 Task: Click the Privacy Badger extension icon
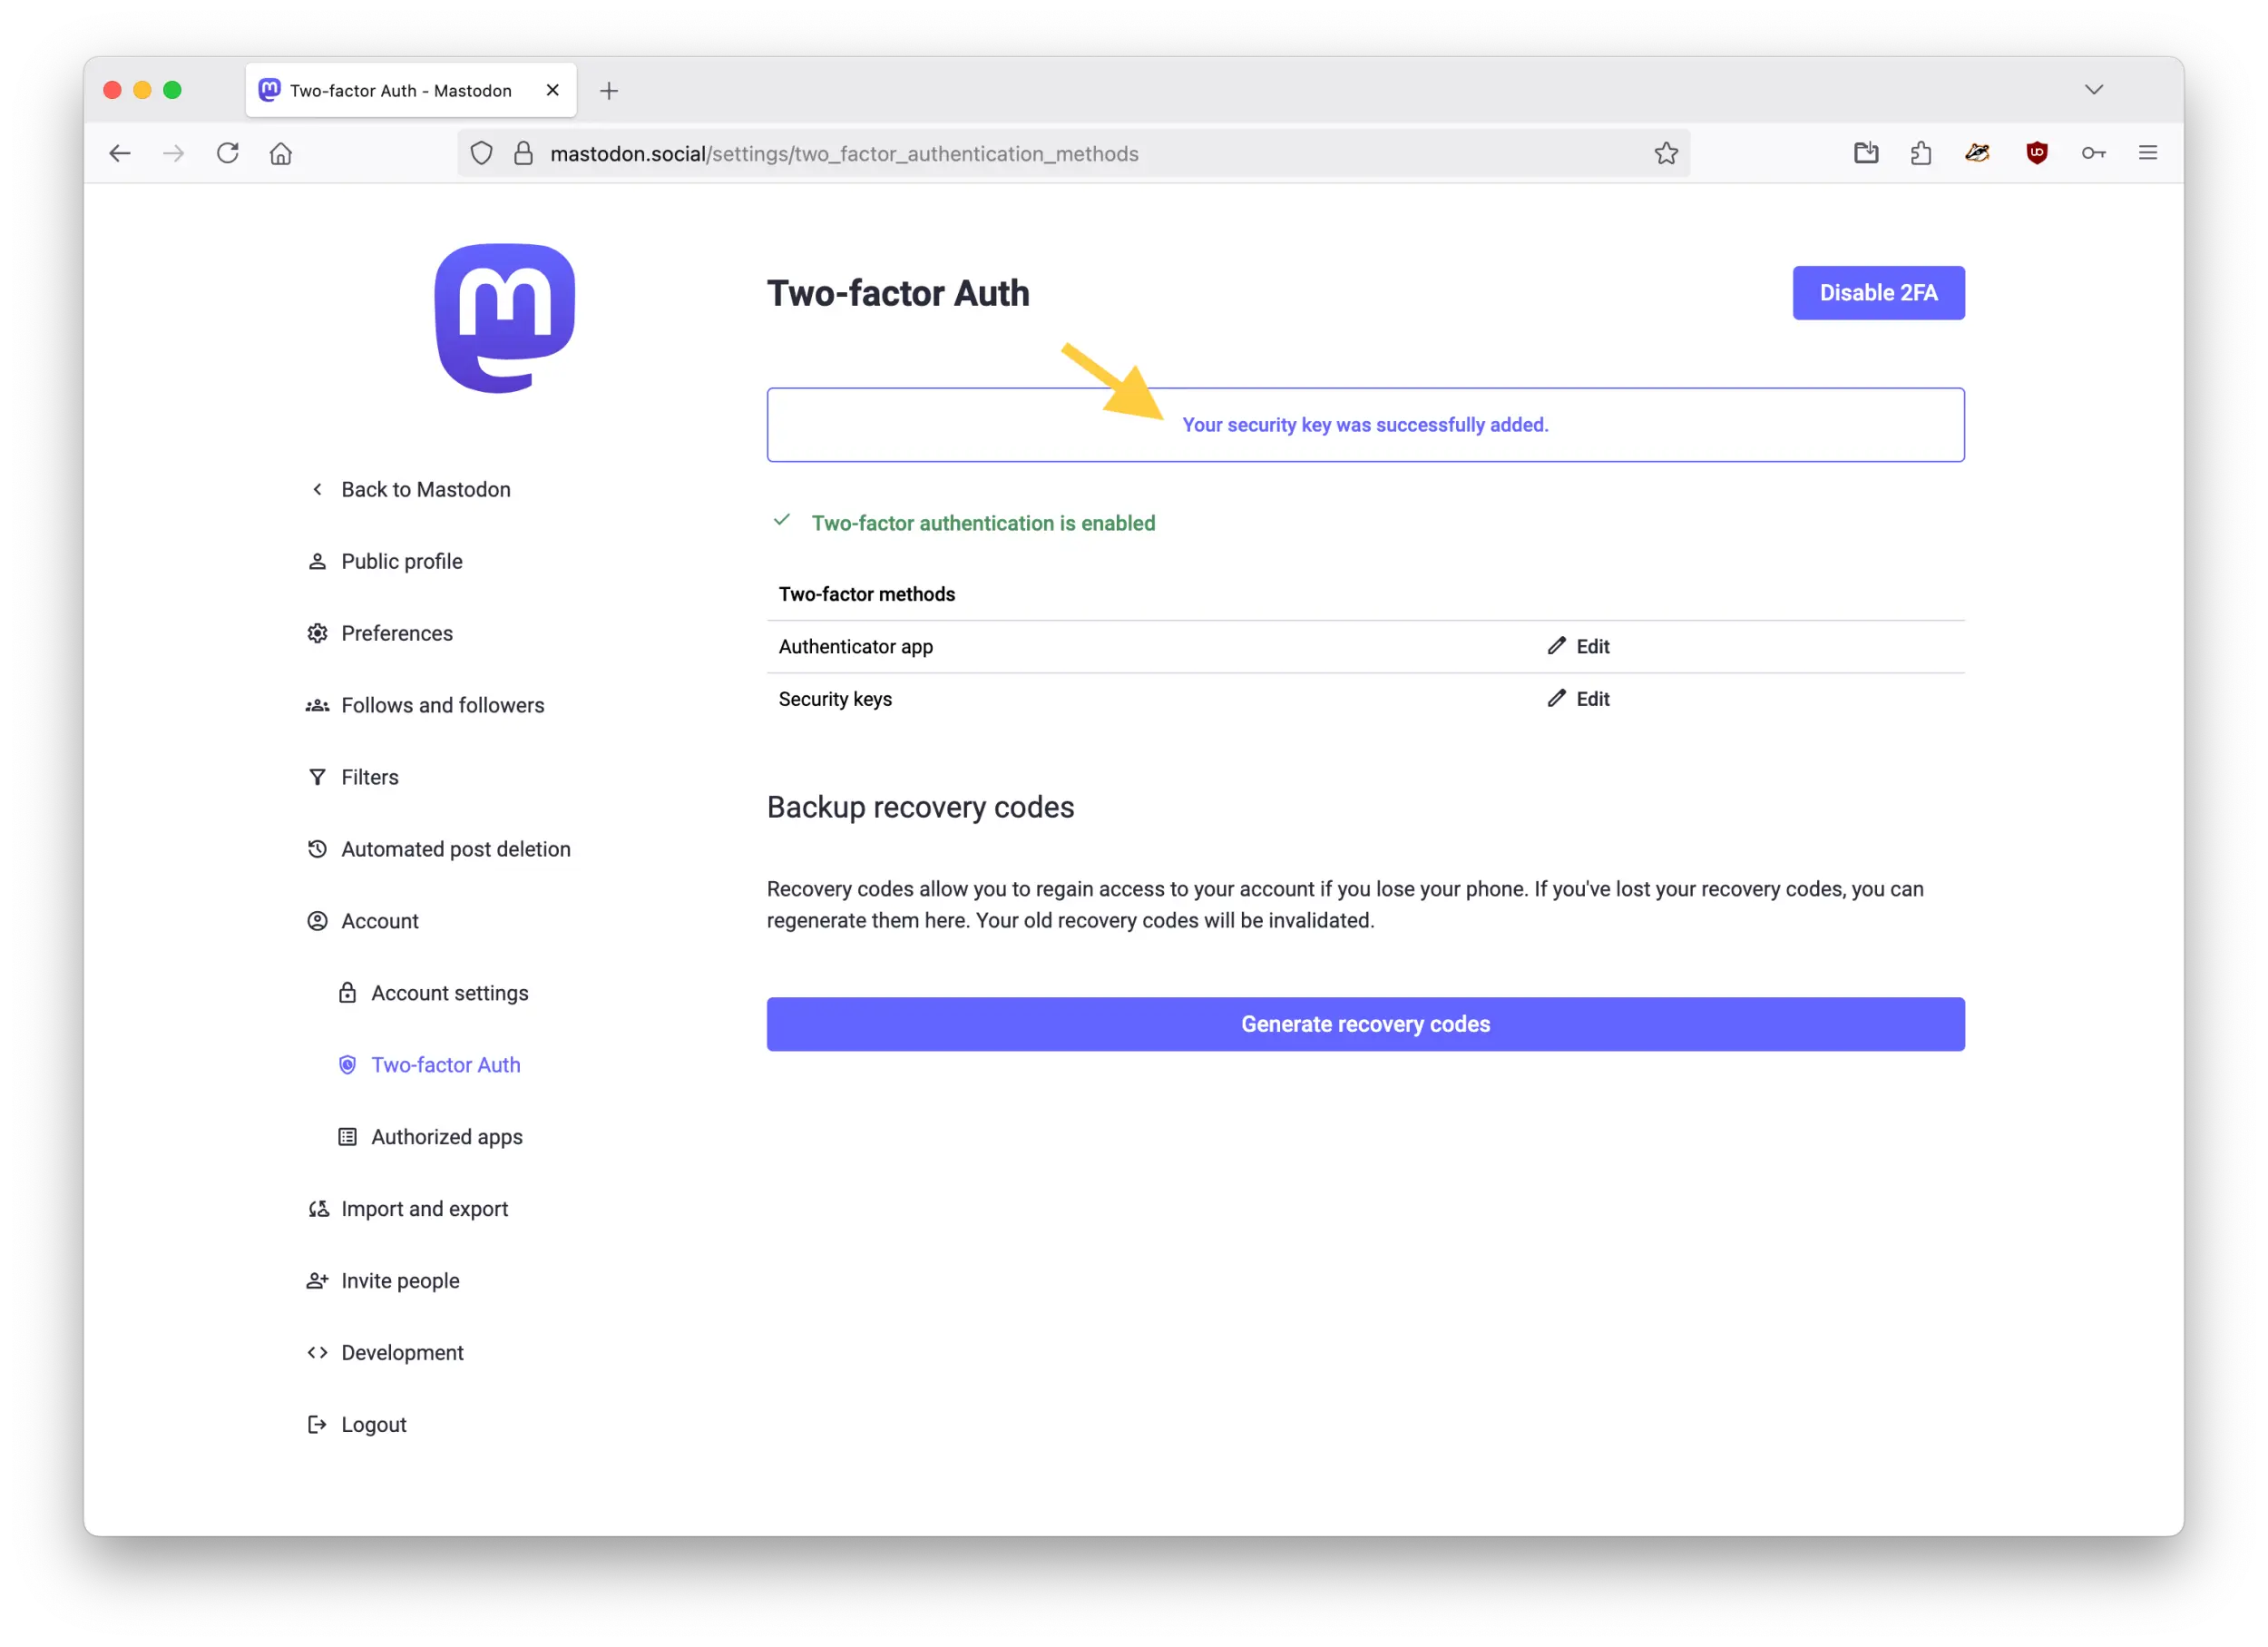[x=1977, y=153]
